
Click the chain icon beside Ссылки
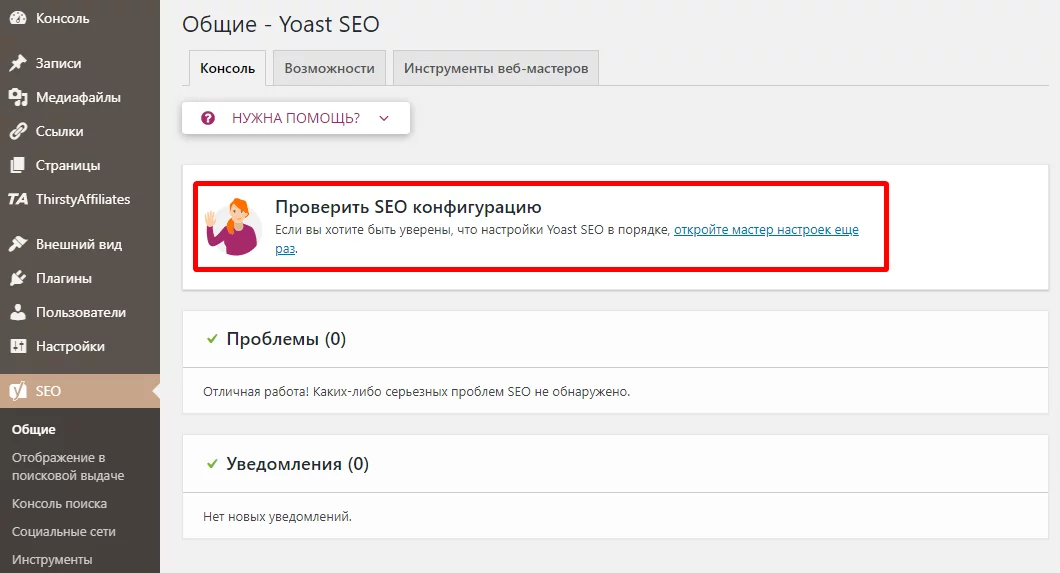pos(18,131)
